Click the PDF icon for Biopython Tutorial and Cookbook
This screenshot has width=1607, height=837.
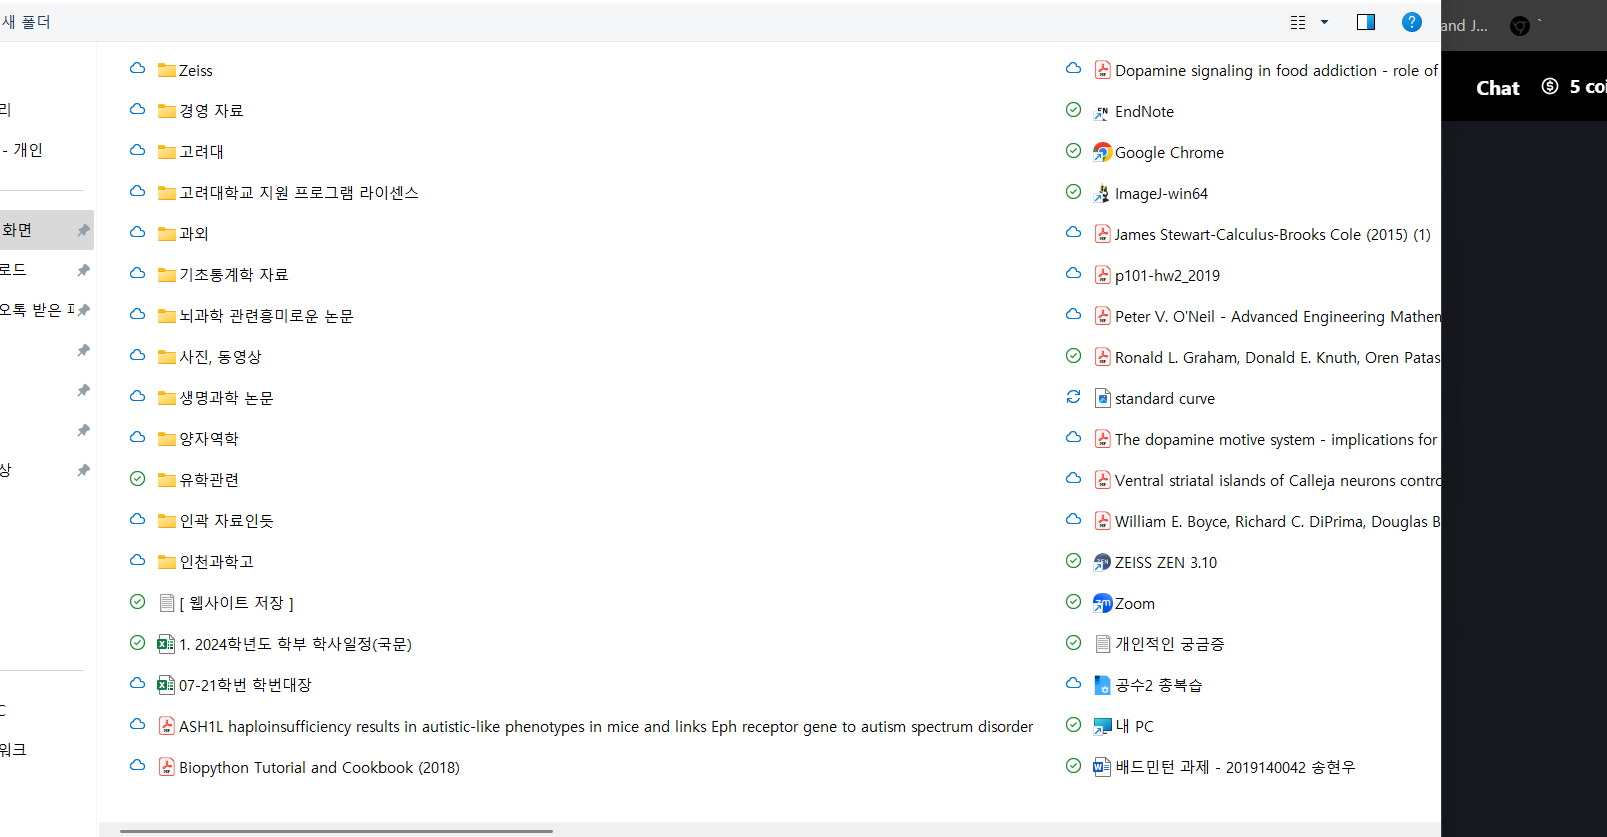167,767
